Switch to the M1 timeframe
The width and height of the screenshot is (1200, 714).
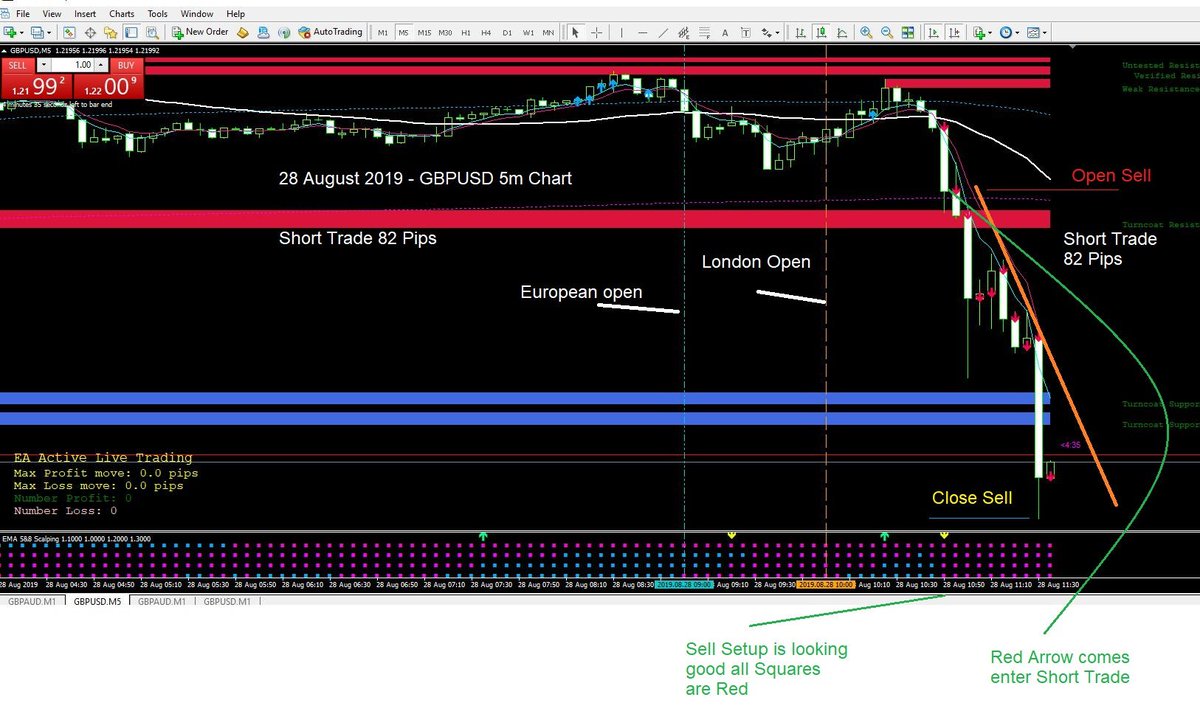pos(382,32)
